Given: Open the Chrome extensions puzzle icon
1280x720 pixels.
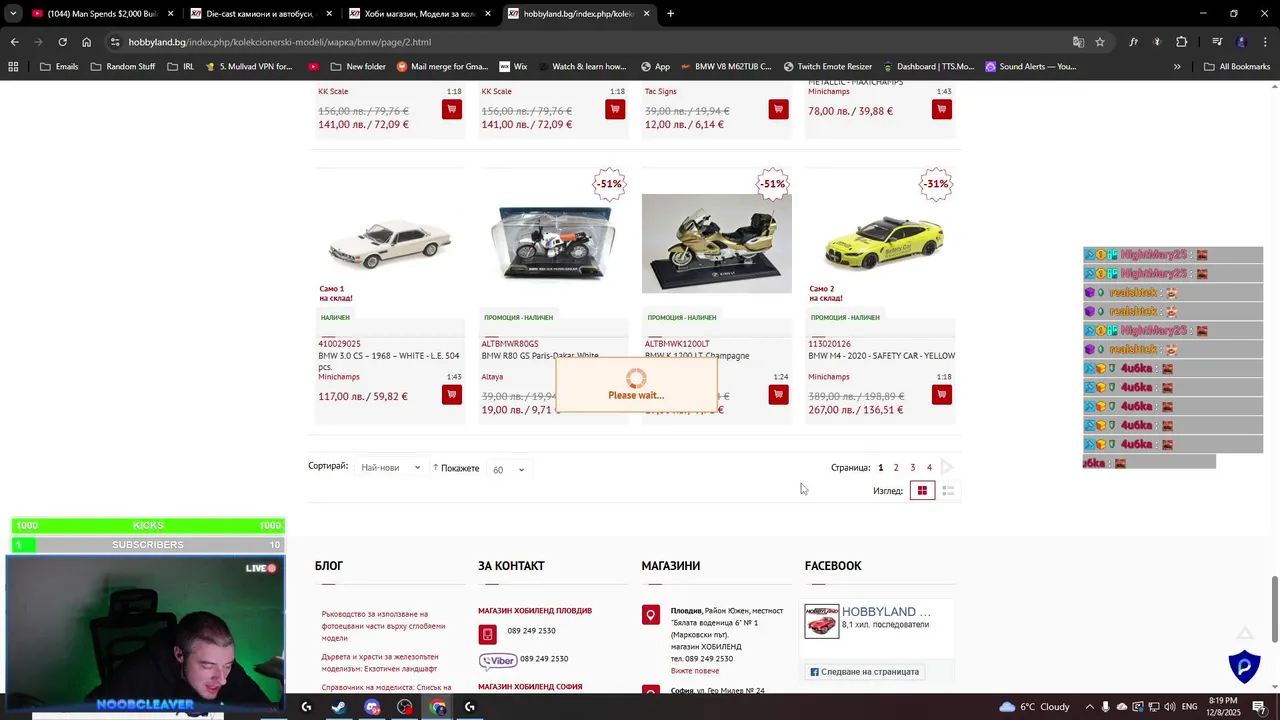Looking at the screenshot, I should [x=1181, y=42].
